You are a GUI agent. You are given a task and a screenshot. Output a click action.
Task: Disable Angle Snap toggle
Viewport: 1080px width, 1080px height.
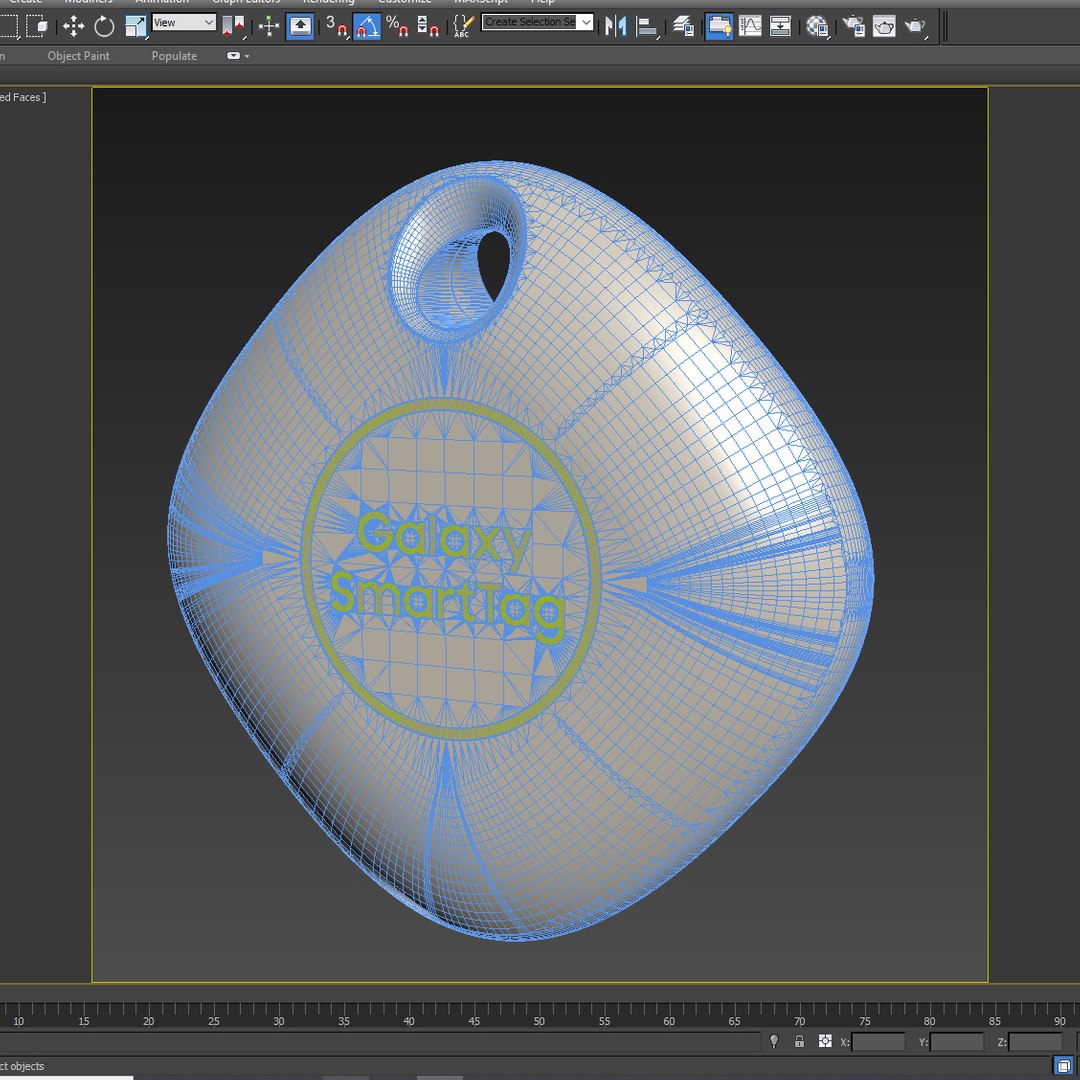[x=366, y=26]
